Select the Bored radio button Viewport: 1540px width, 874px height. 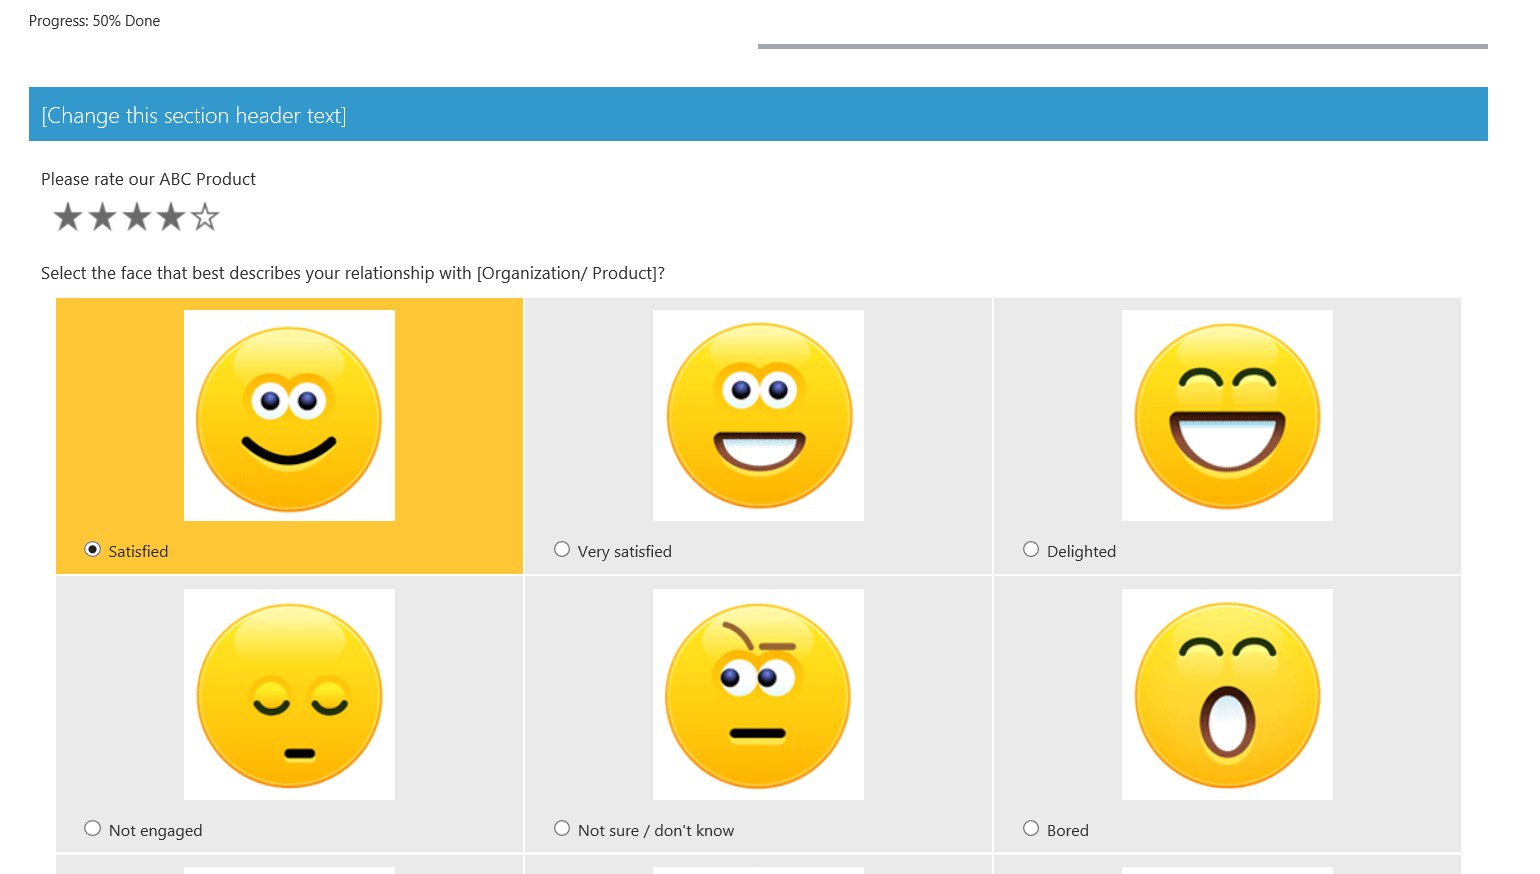click(x=1030, y=827)
